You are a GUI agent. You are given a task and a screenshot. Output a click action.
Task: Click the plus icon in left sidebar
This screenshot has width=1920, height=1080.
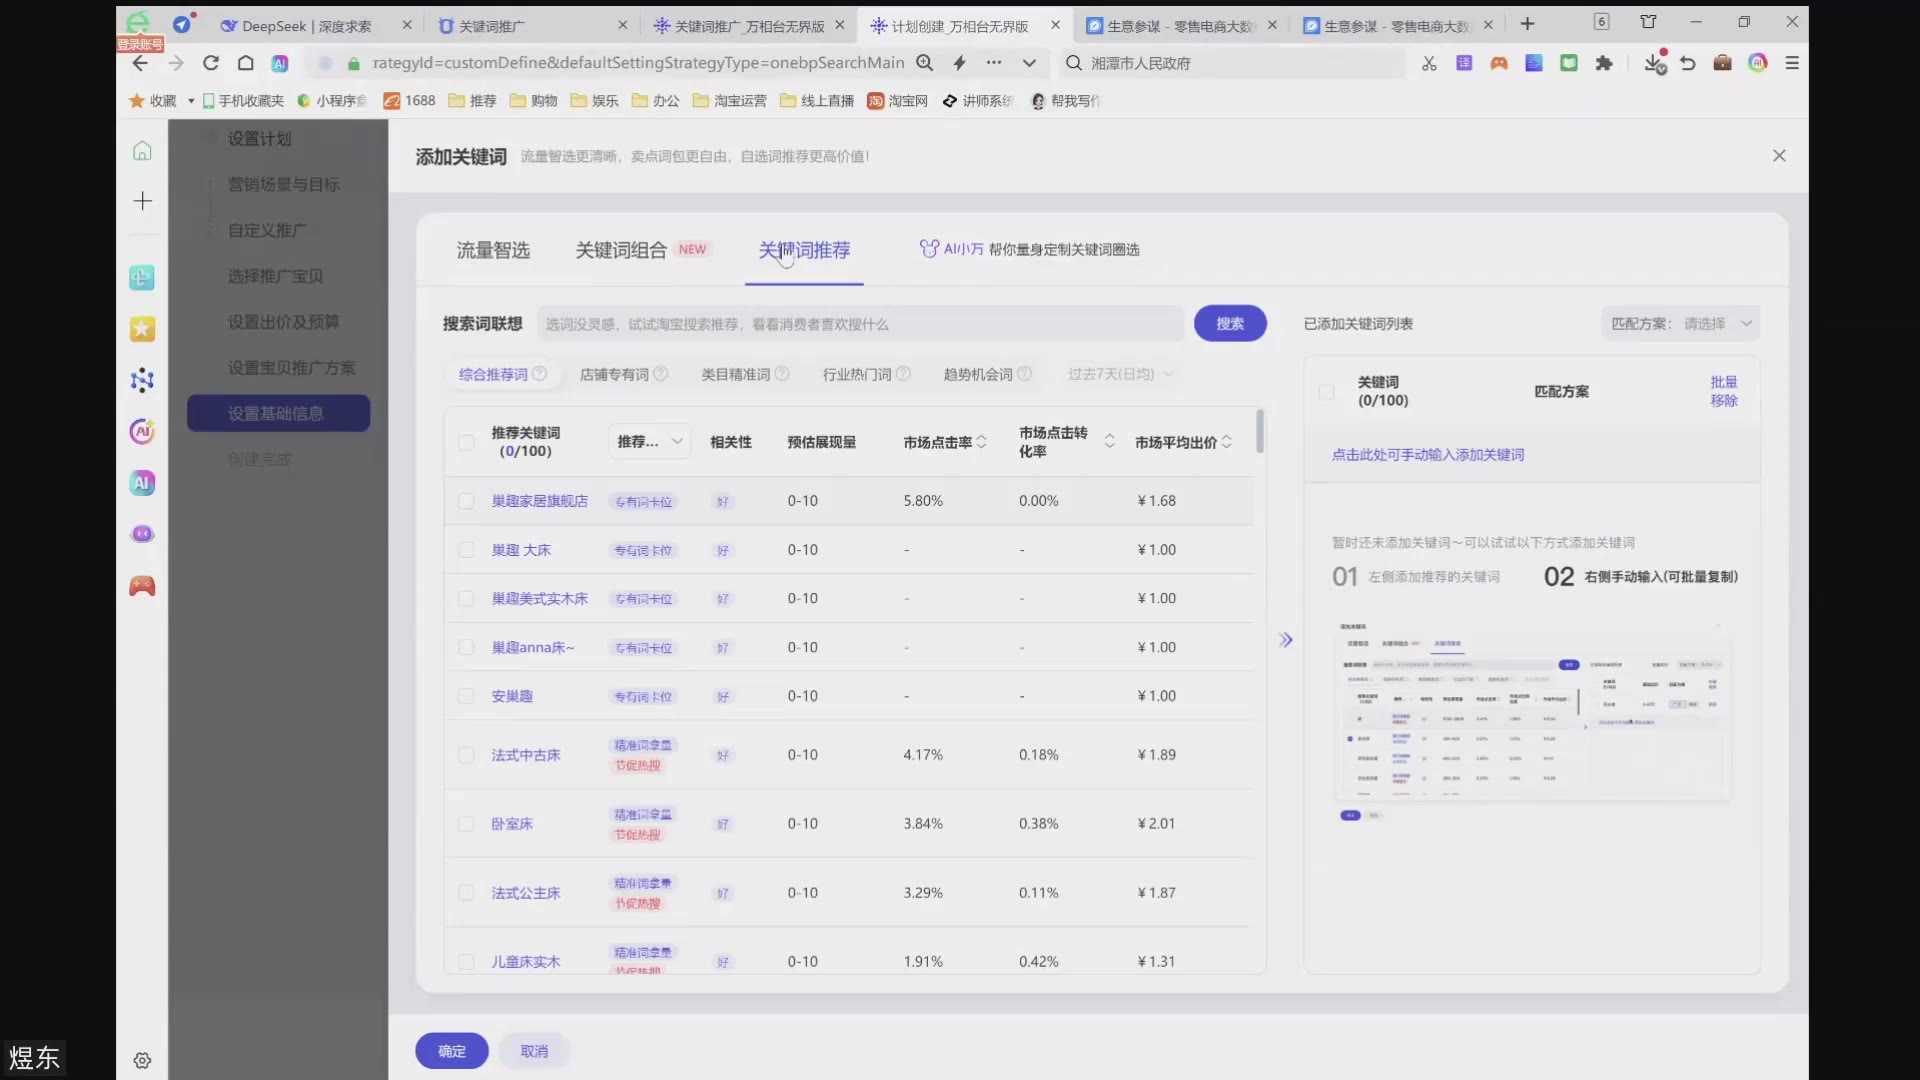142,201
